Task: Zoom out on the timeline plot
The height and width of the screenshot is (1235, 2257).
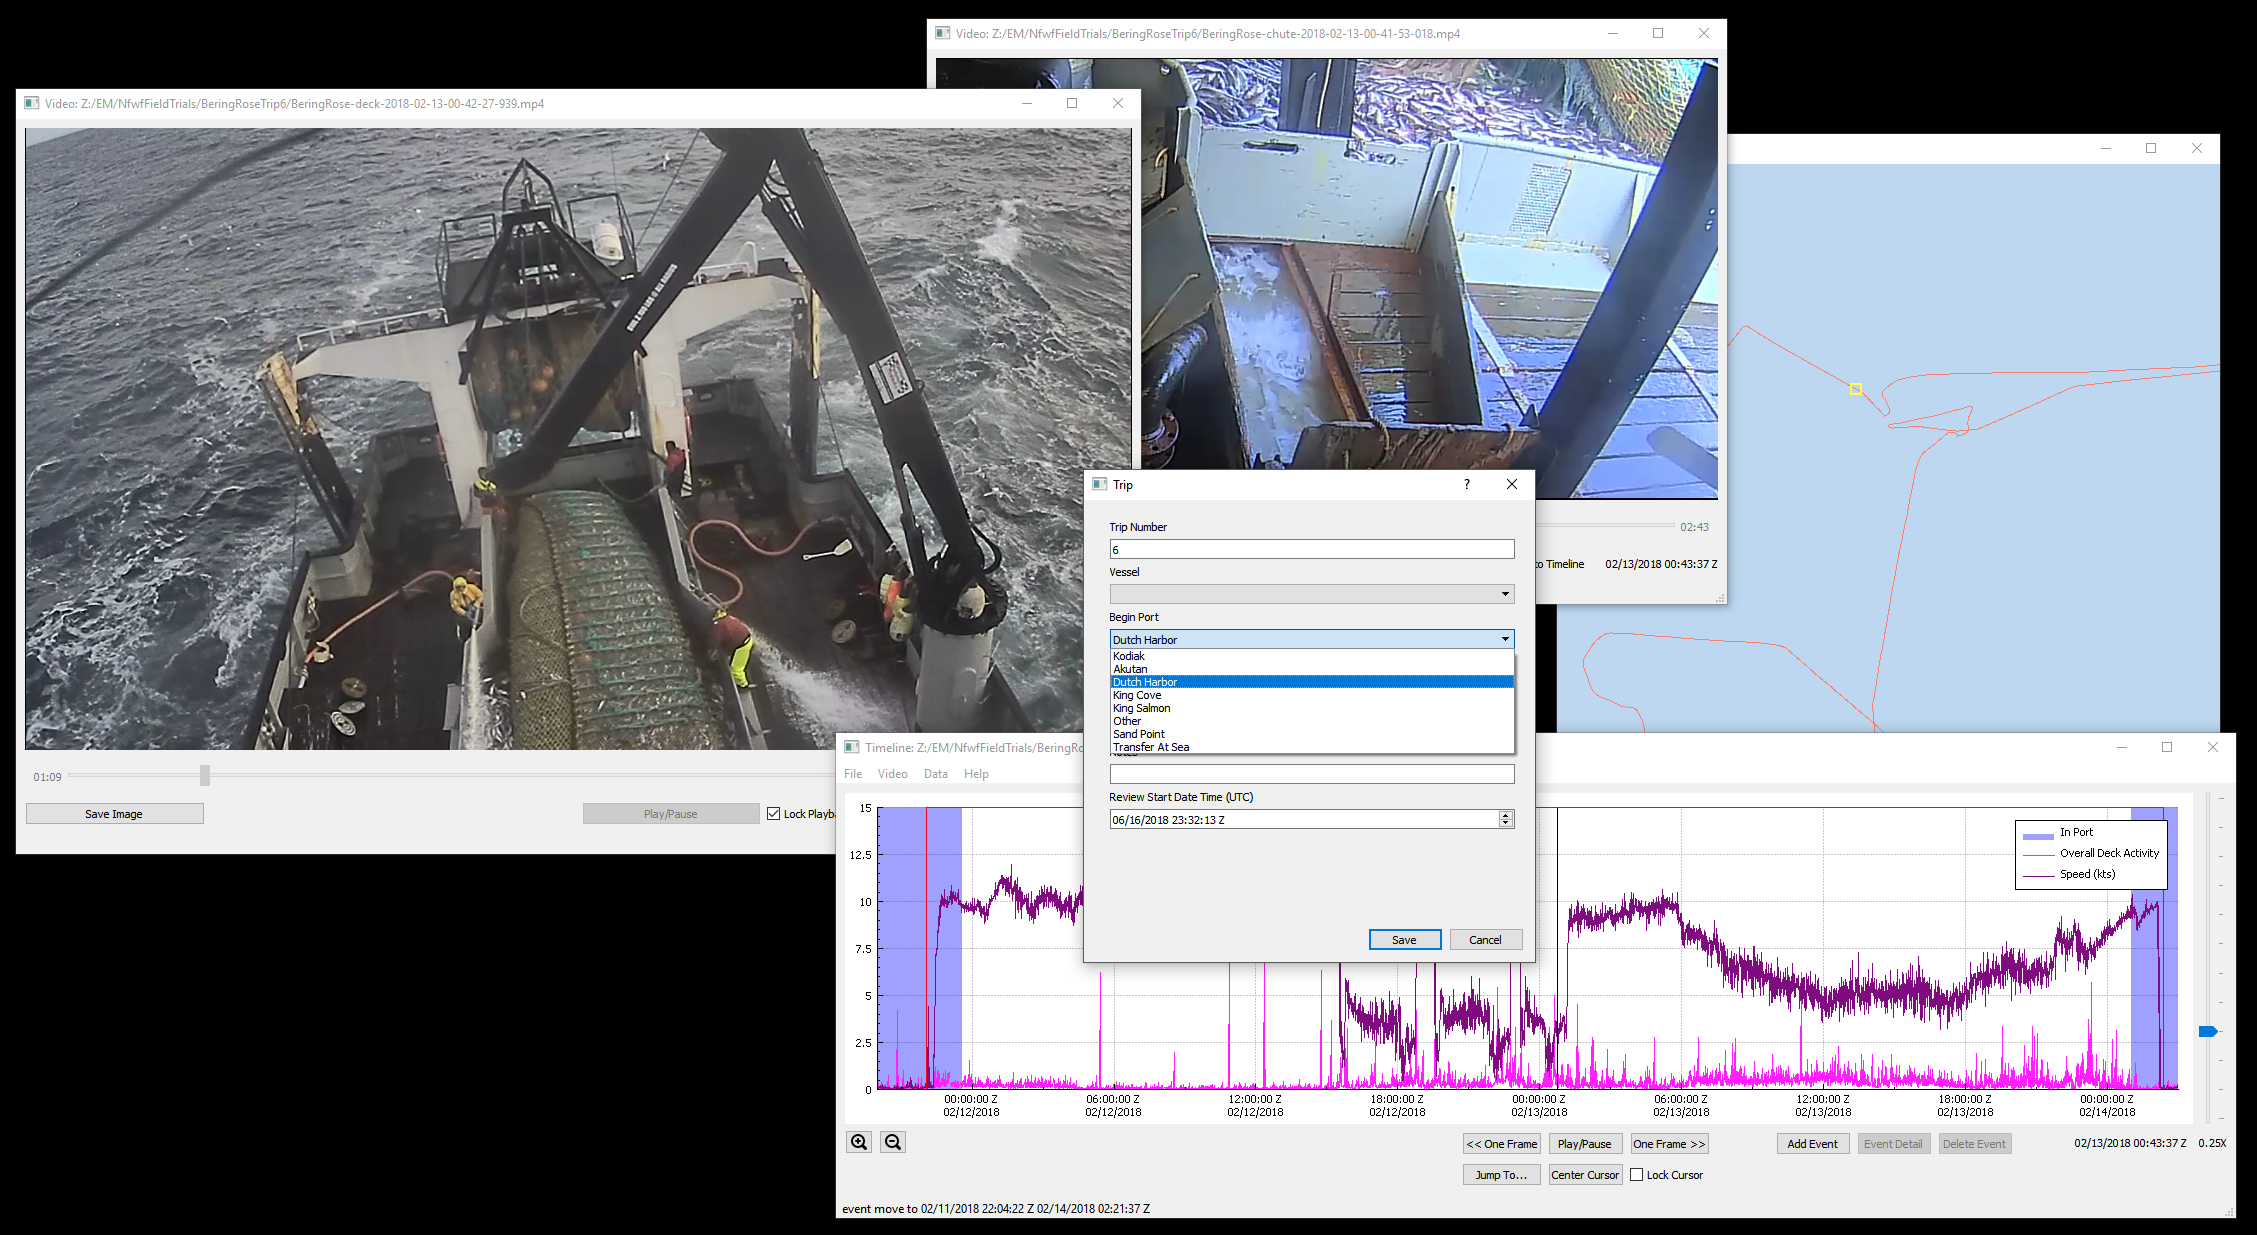Action: [893, 1142]
